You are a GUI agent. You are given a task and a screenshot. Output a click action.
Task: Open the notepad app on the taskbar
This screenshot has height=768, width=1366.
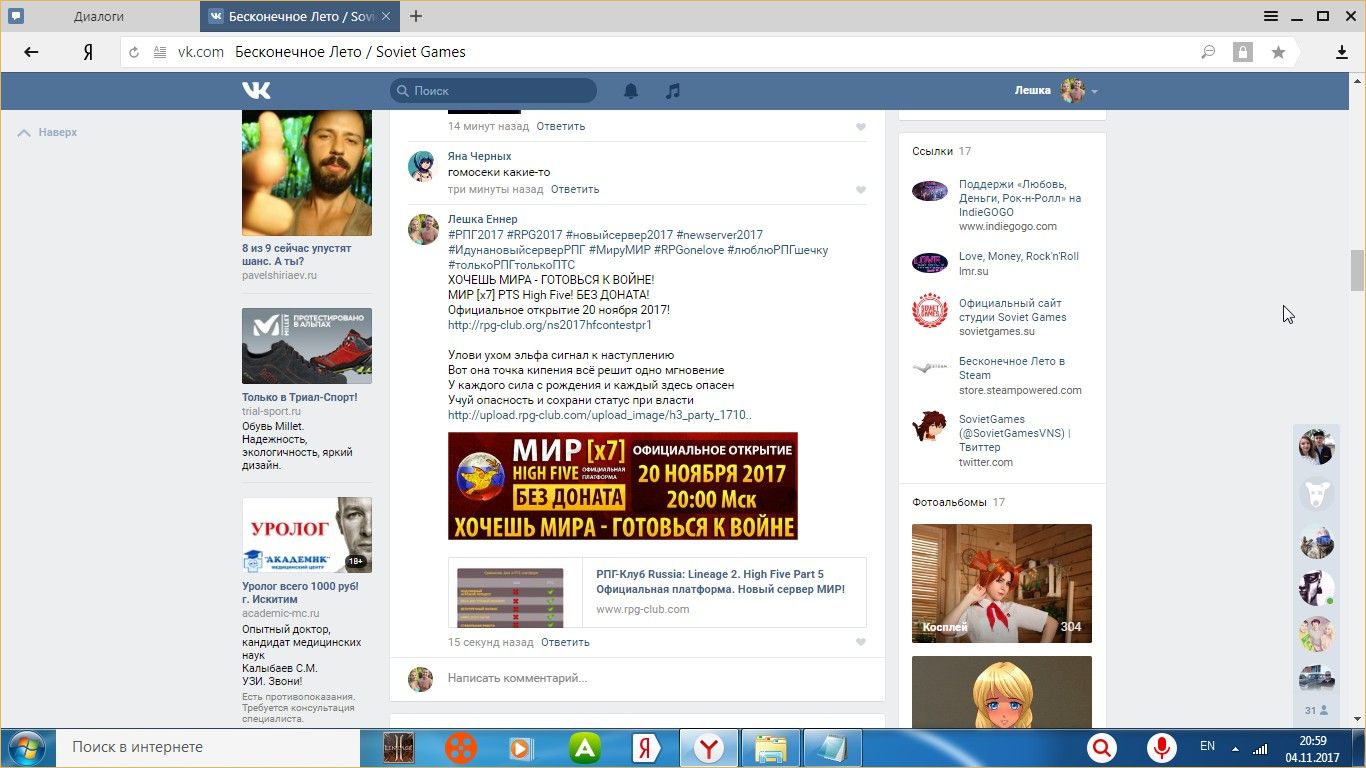click(x=832, y=748)
